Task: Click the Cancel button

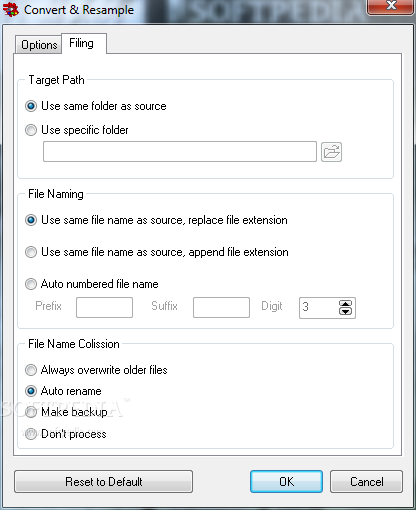Action: point(366,482)
